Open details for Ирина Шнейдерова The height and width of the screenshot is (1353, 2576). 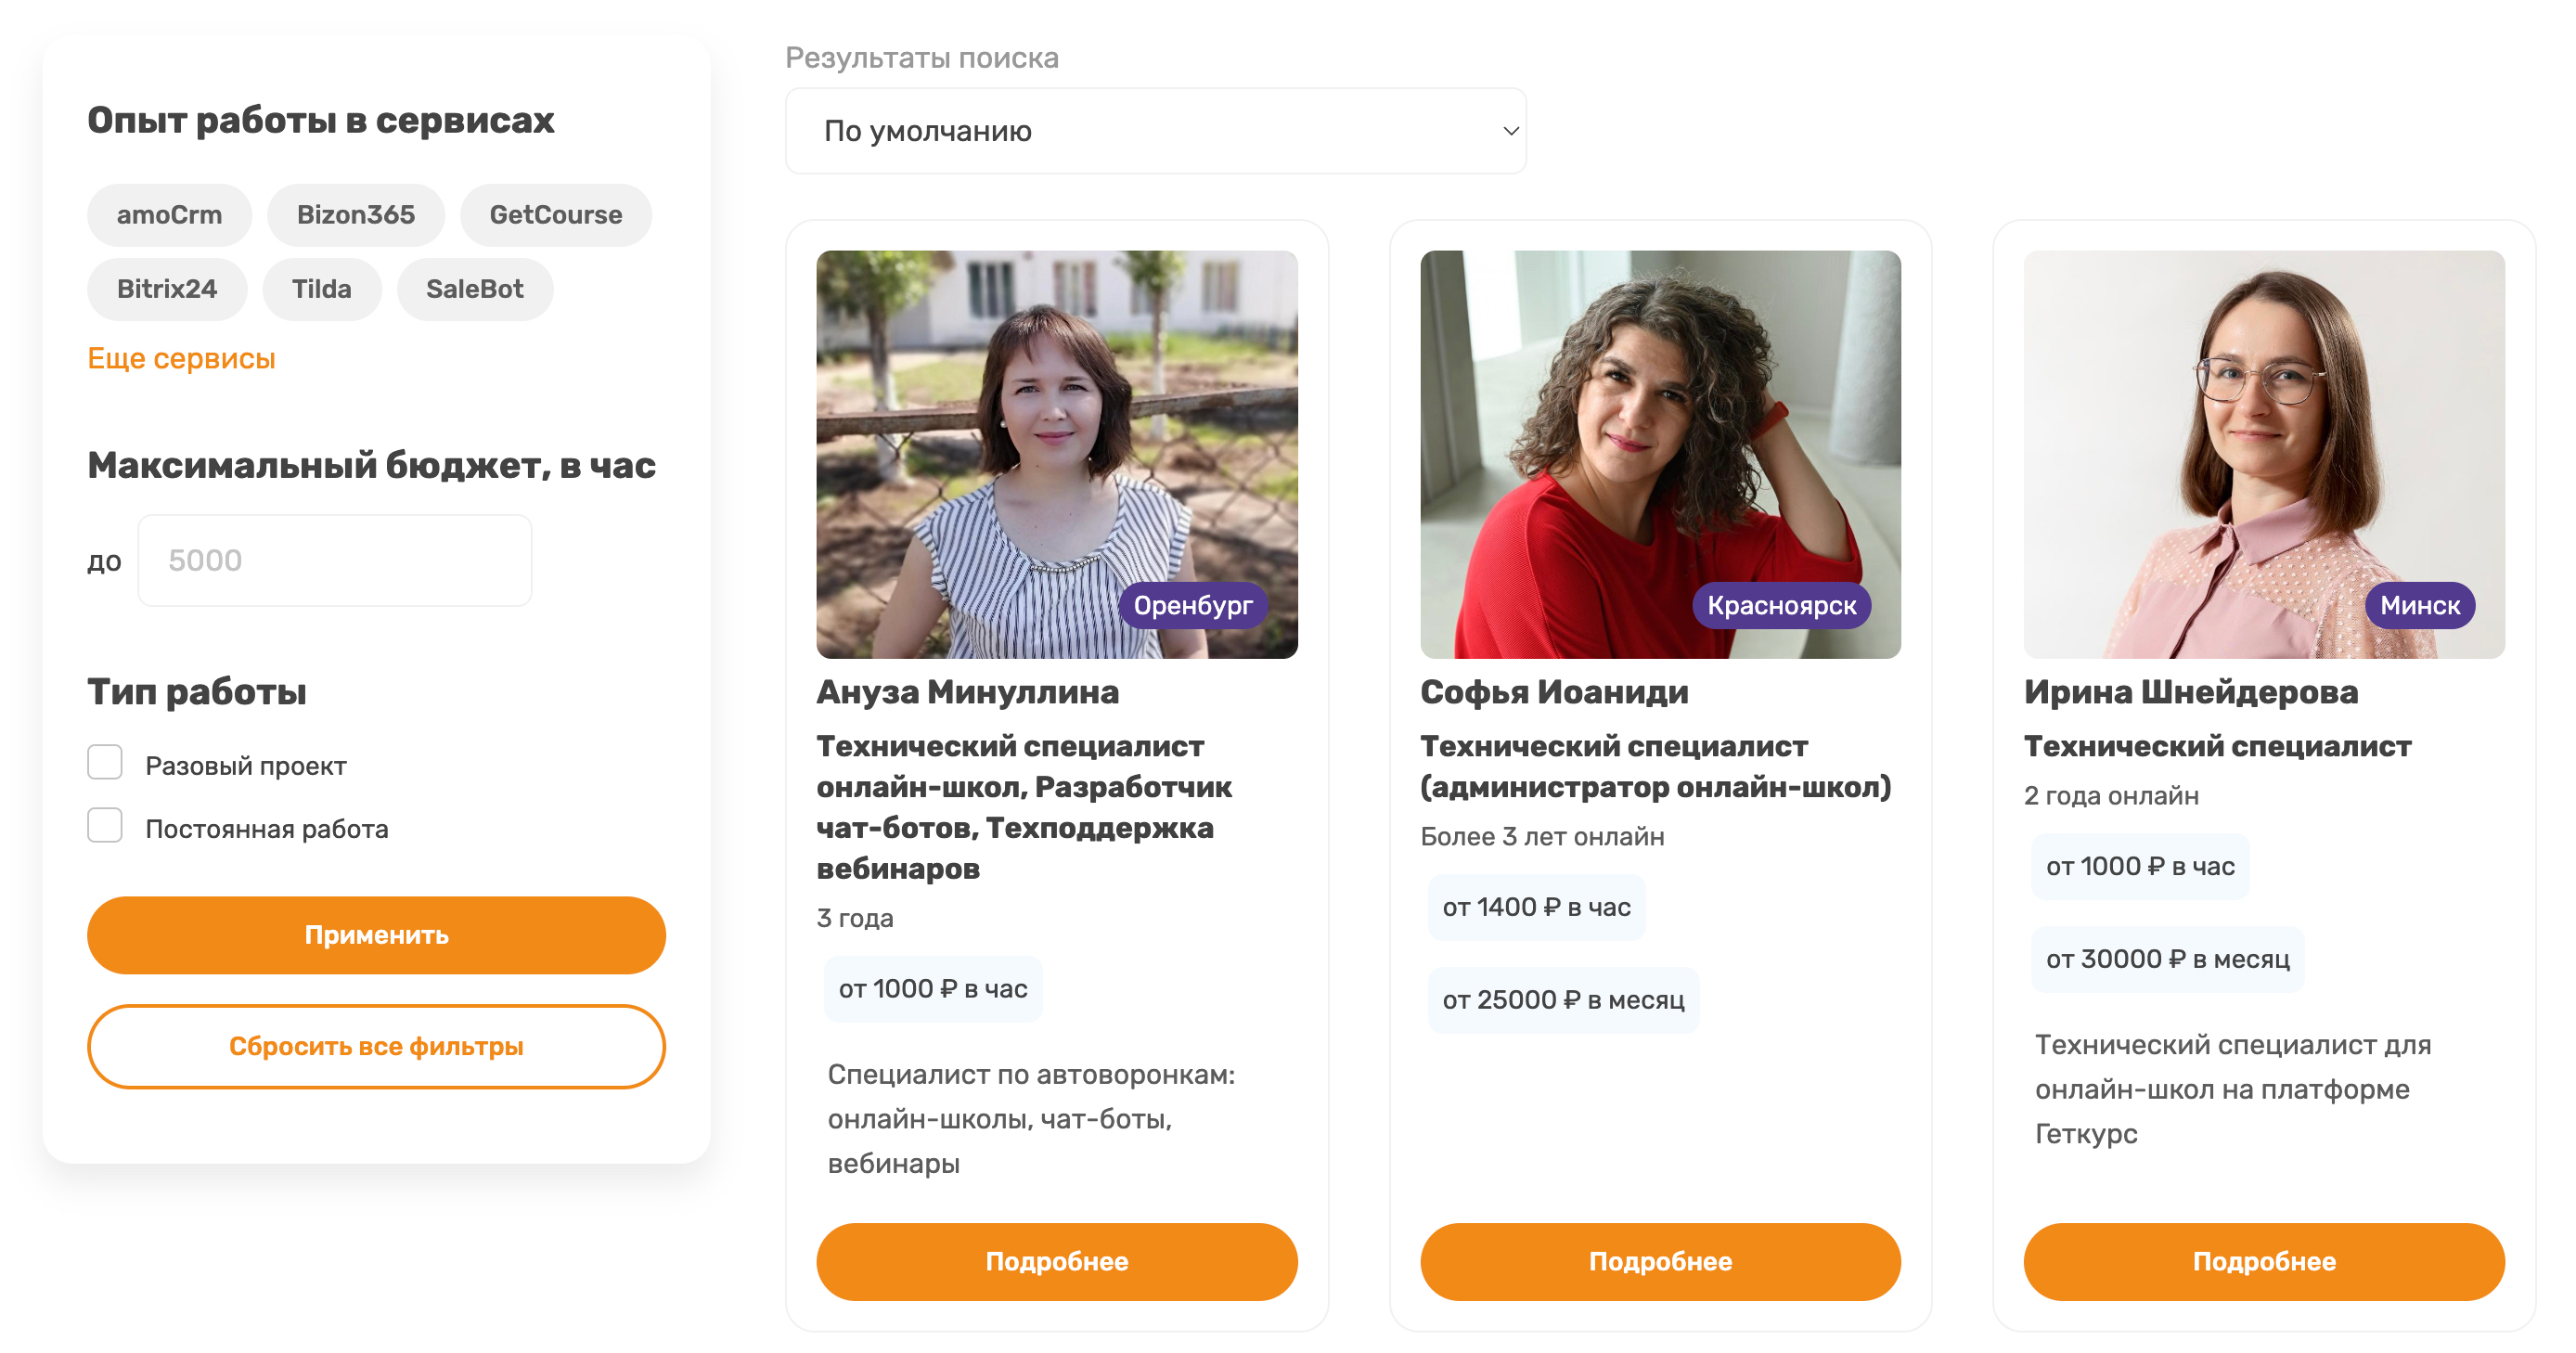pos(2263,1261)
